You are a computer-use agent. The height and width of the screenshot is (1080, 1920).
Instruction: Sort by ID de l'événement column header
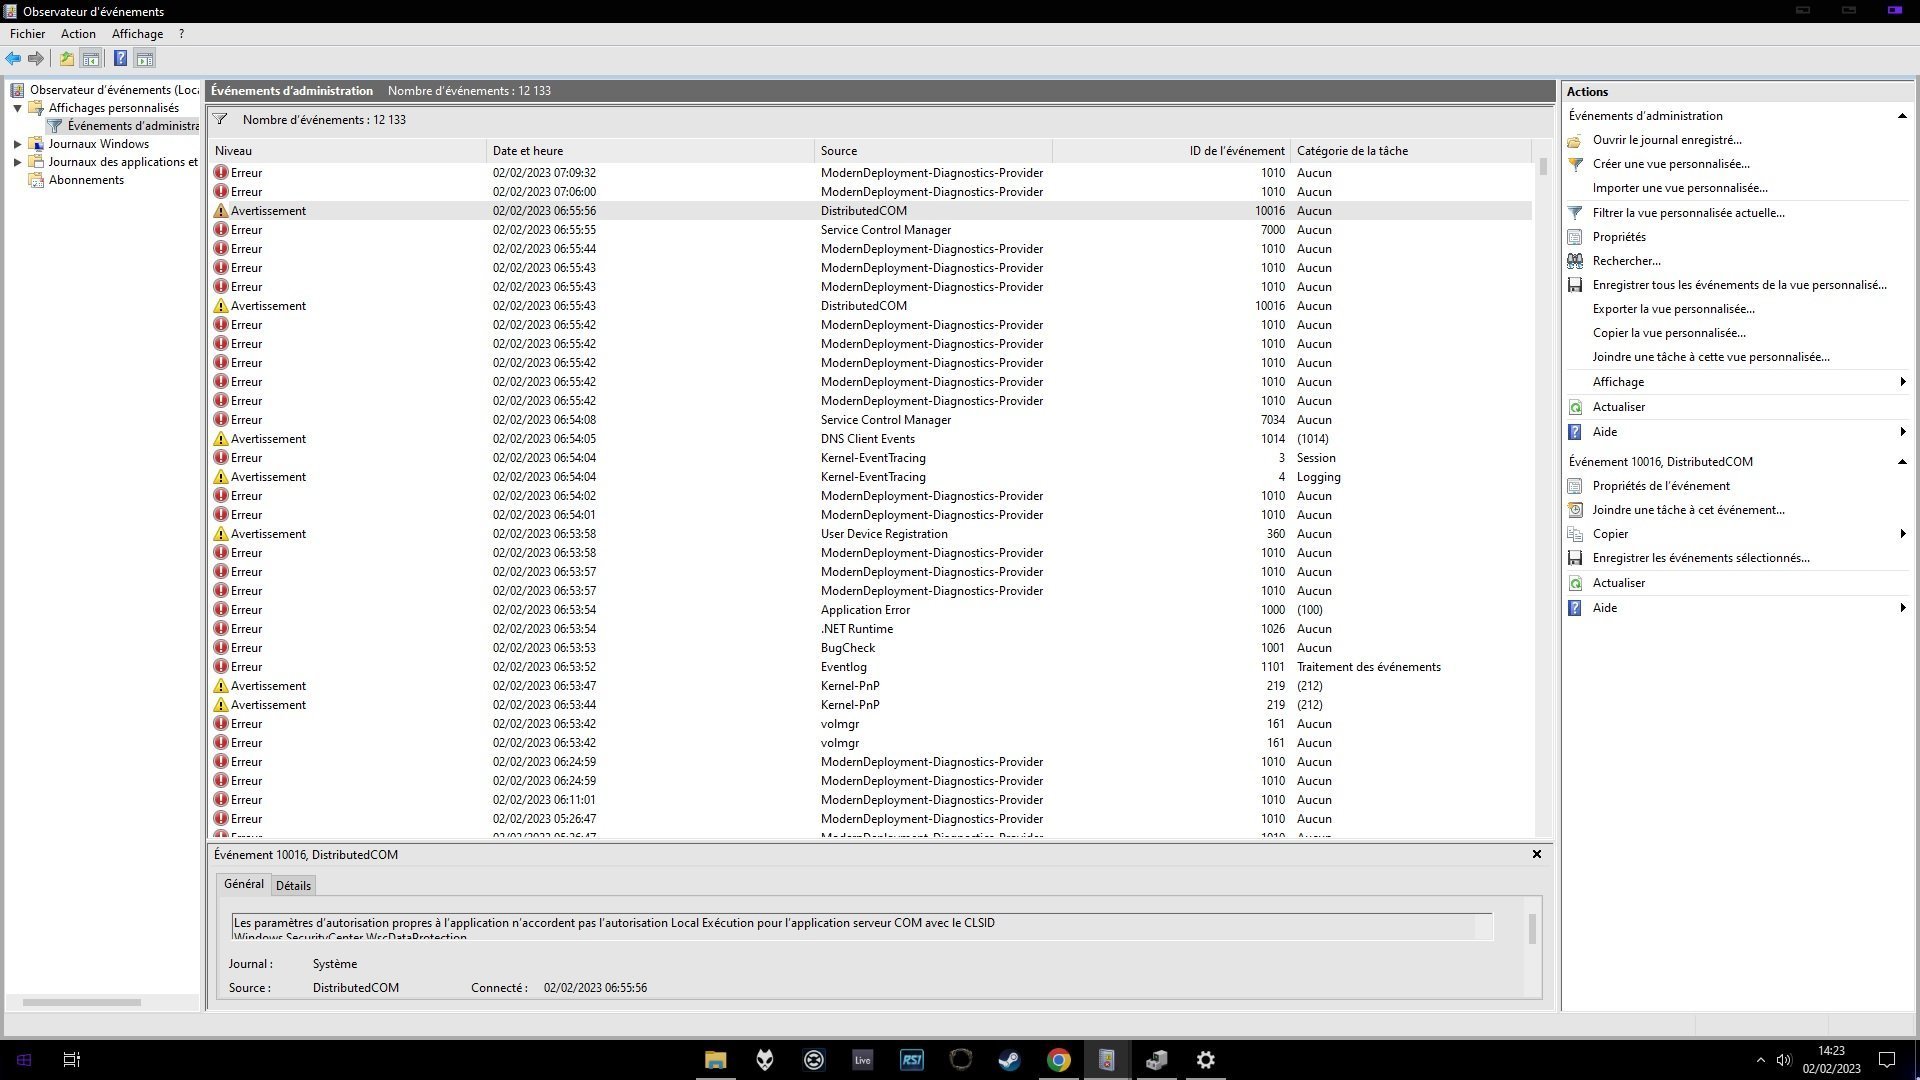1171,151
